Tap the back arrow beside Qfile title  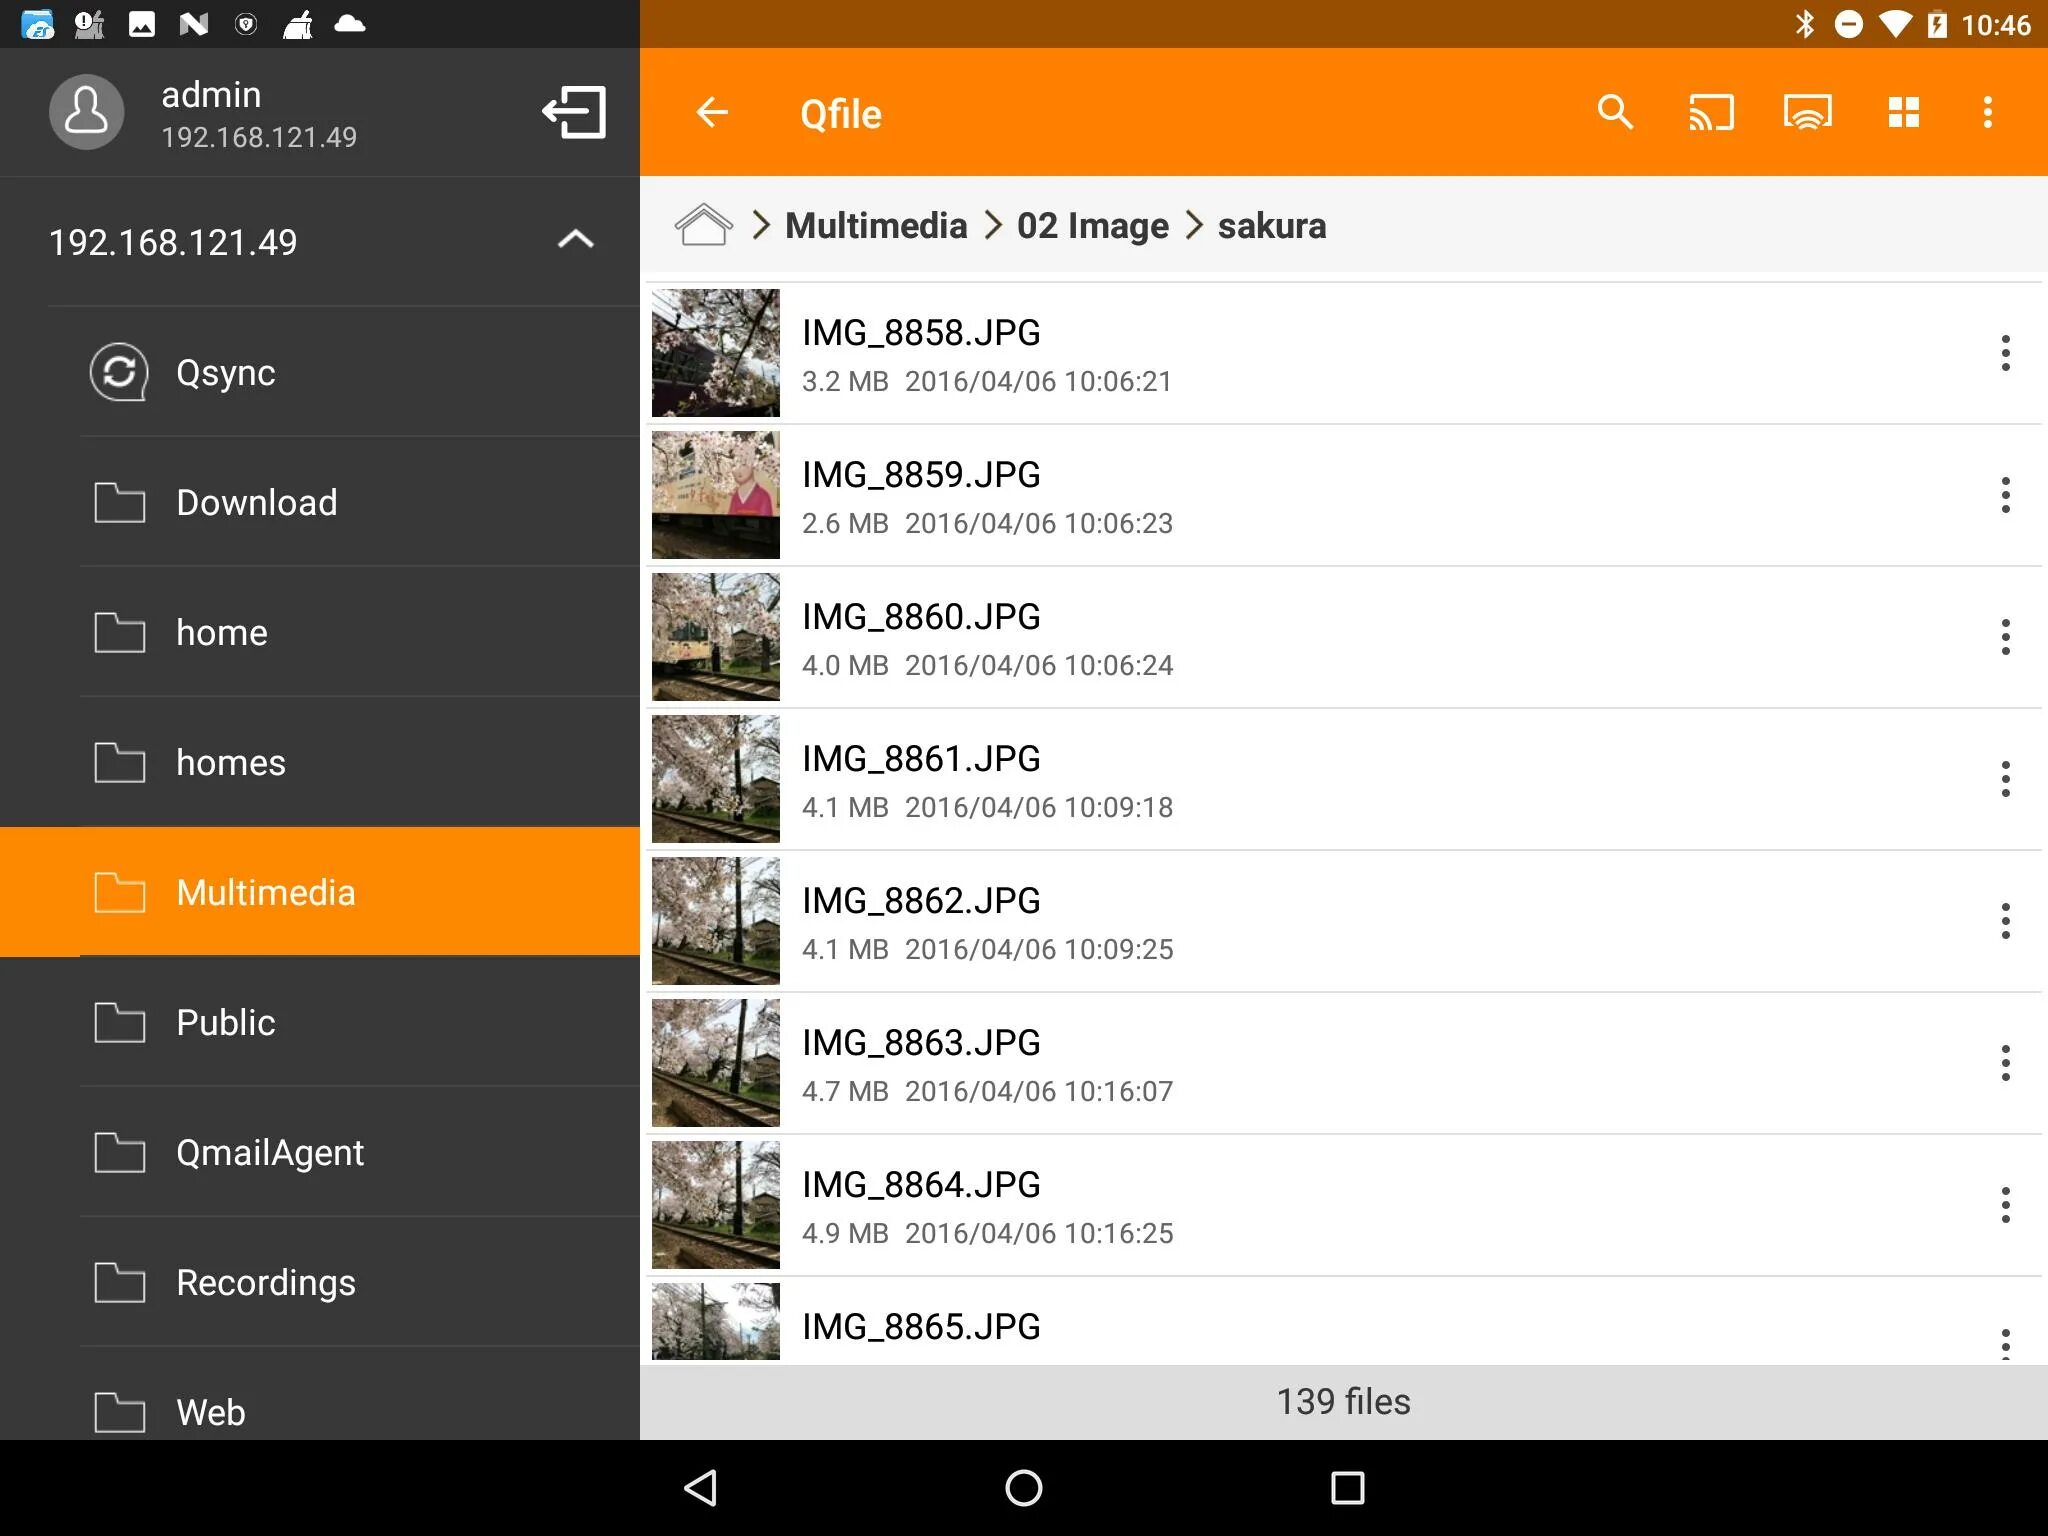[711, 112]
